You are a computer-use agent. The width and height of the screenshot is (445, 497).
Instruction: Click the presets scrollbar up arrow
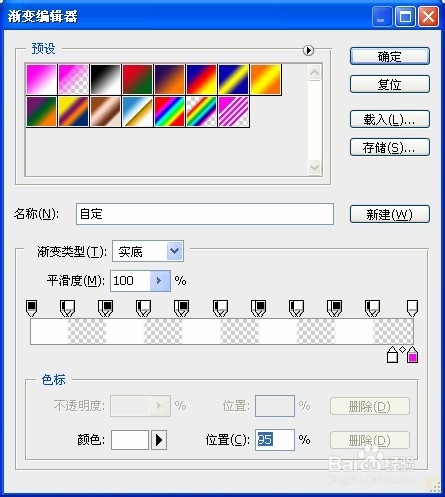click(315, 72)
